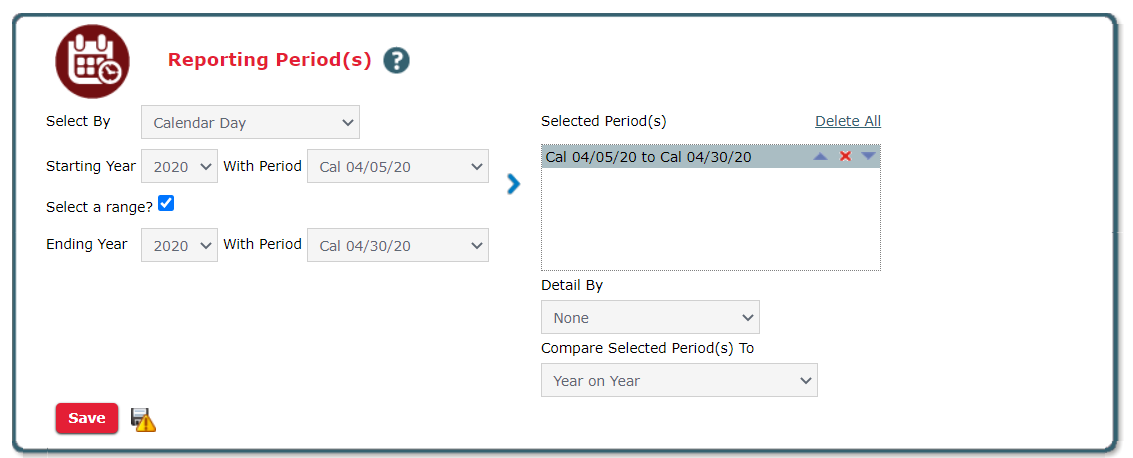This screenshot has height=458, width=1133.
Task: Click the Reporting Period(s) heading text
Action: (270, 60)
